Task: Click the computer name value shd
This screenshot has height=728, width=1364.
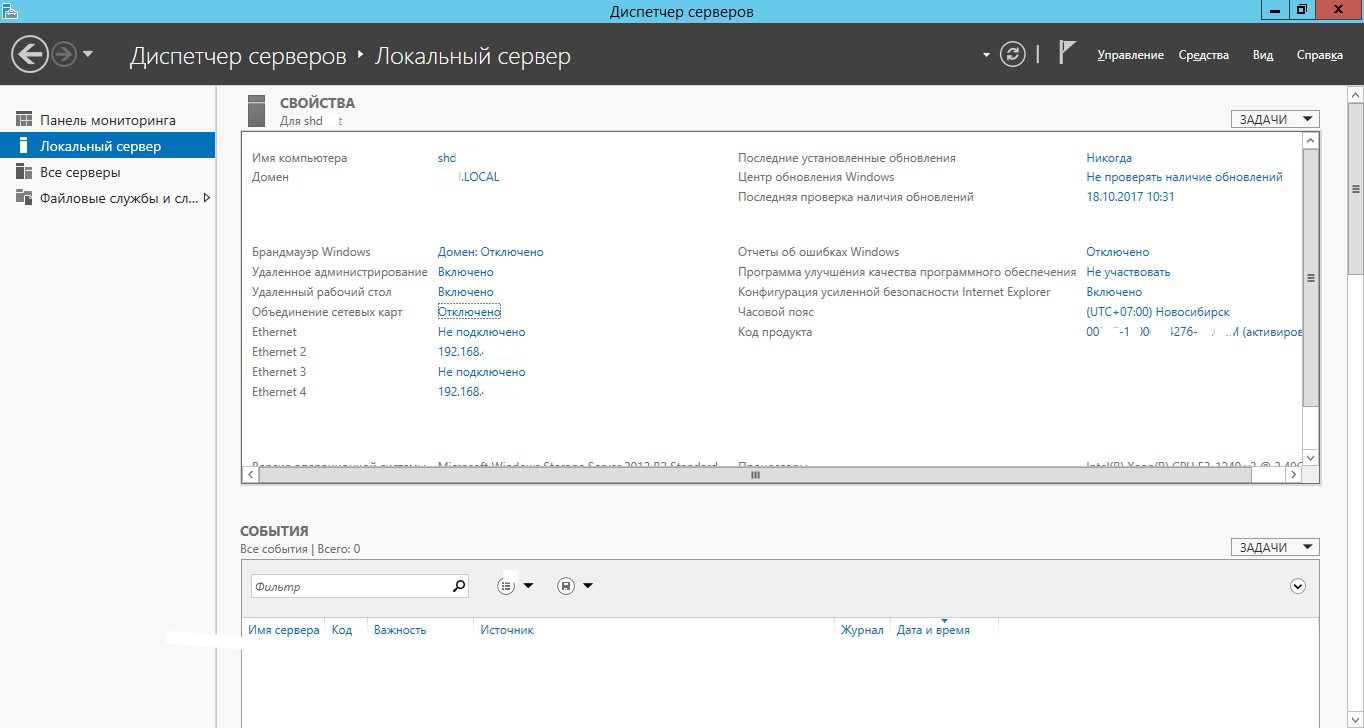Action: (x=447, y=158)
